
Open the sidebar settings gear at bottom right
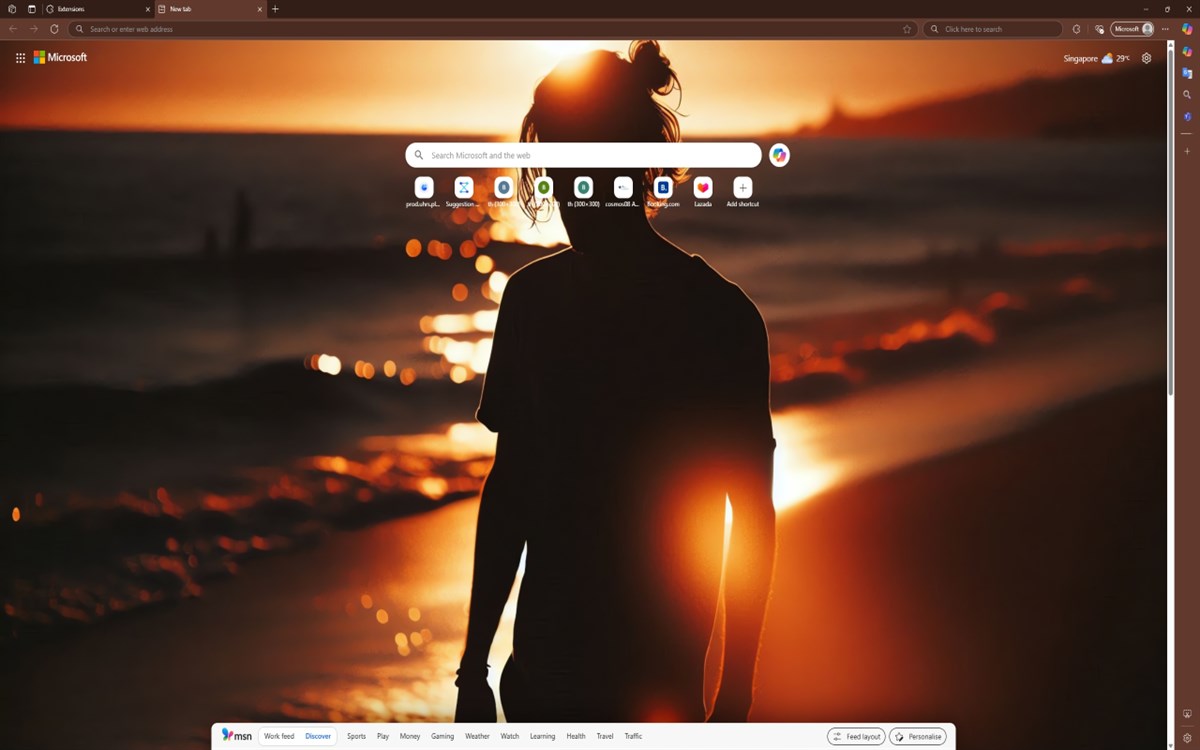[x=1186, y=737]
